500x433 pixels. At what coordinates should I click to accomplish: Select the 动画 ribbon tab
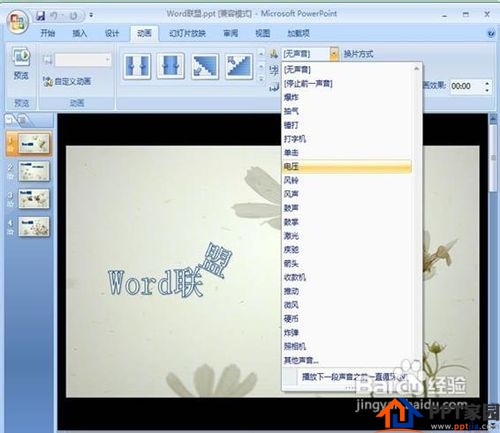pos(144,33)
